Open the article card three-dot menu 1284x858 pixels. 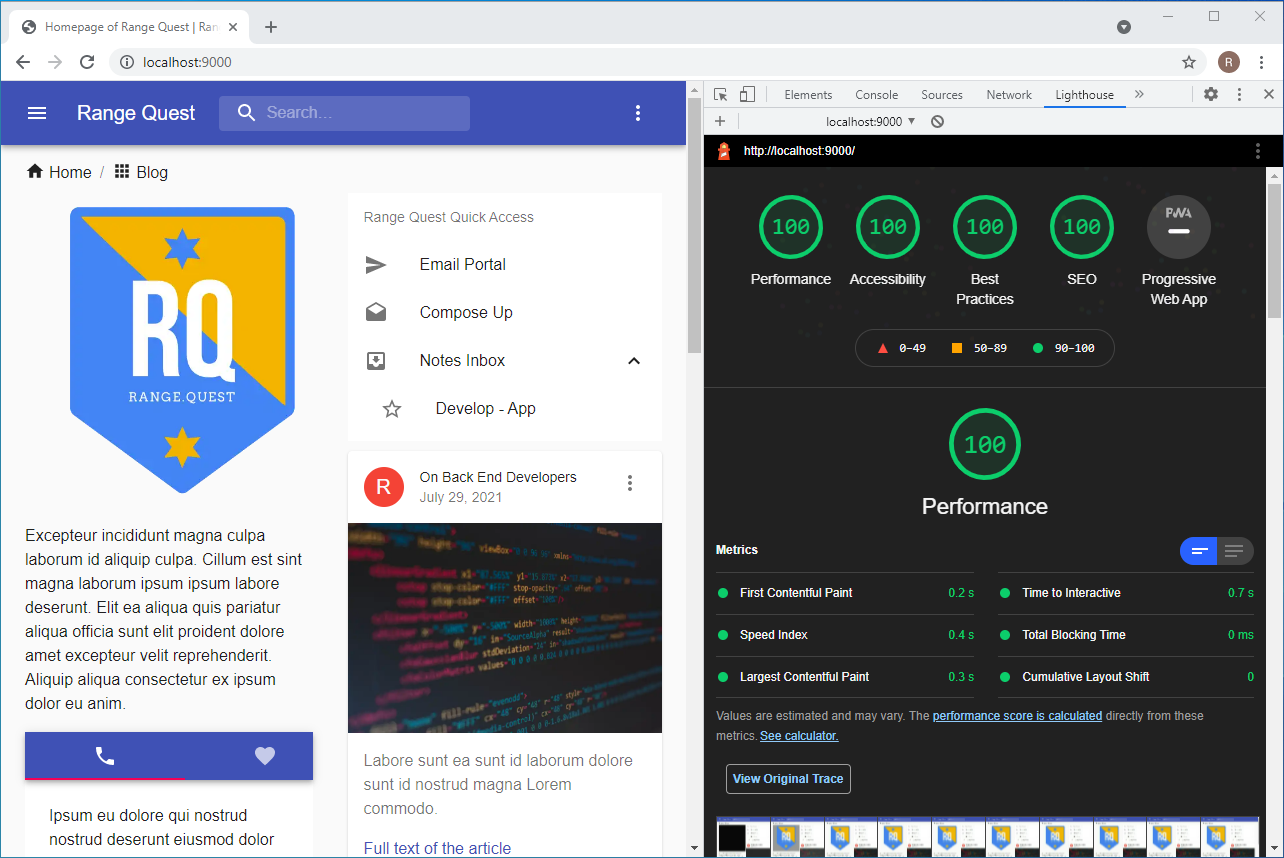tap(630, 484)
